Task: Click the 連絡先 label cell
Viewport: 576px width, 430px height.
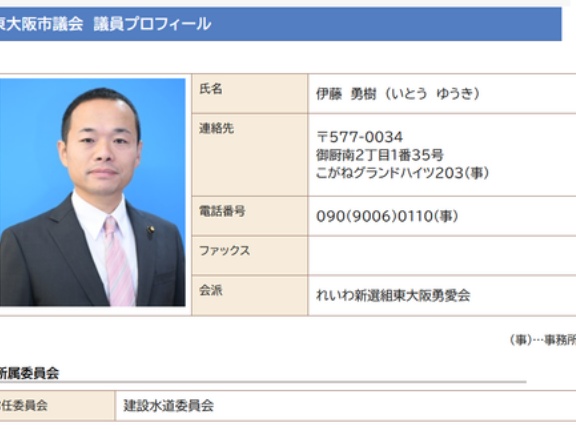Action: point(250,155)
